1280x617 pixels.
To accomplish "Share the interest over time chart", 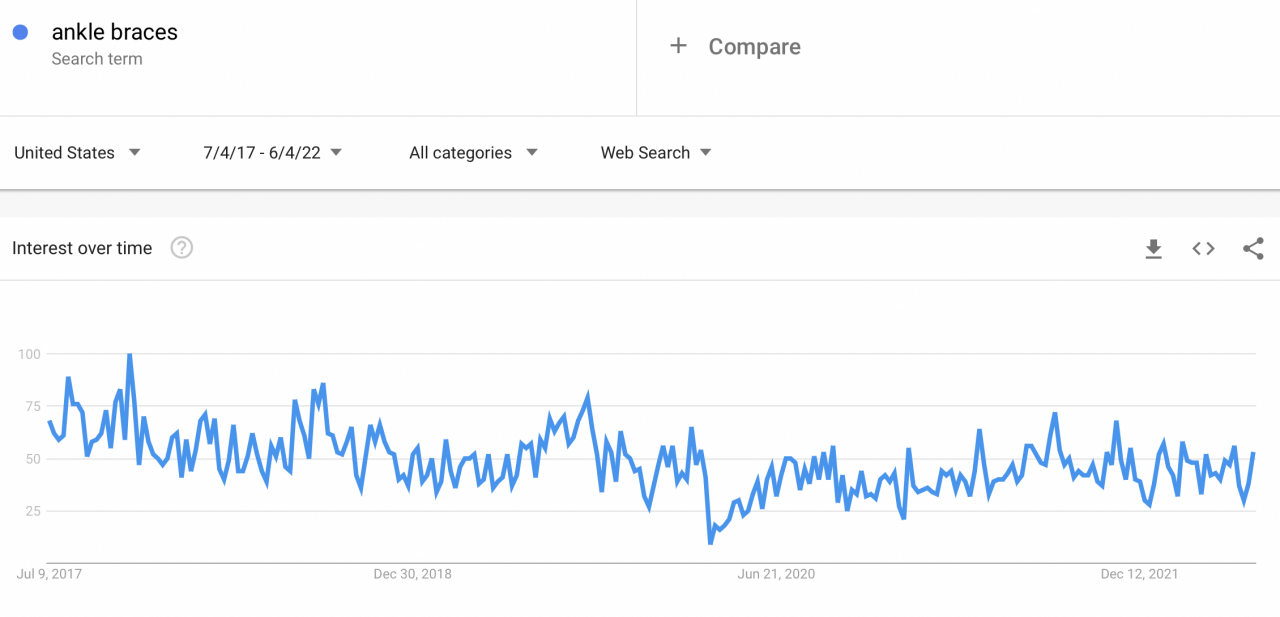I will pos(1253,248).
